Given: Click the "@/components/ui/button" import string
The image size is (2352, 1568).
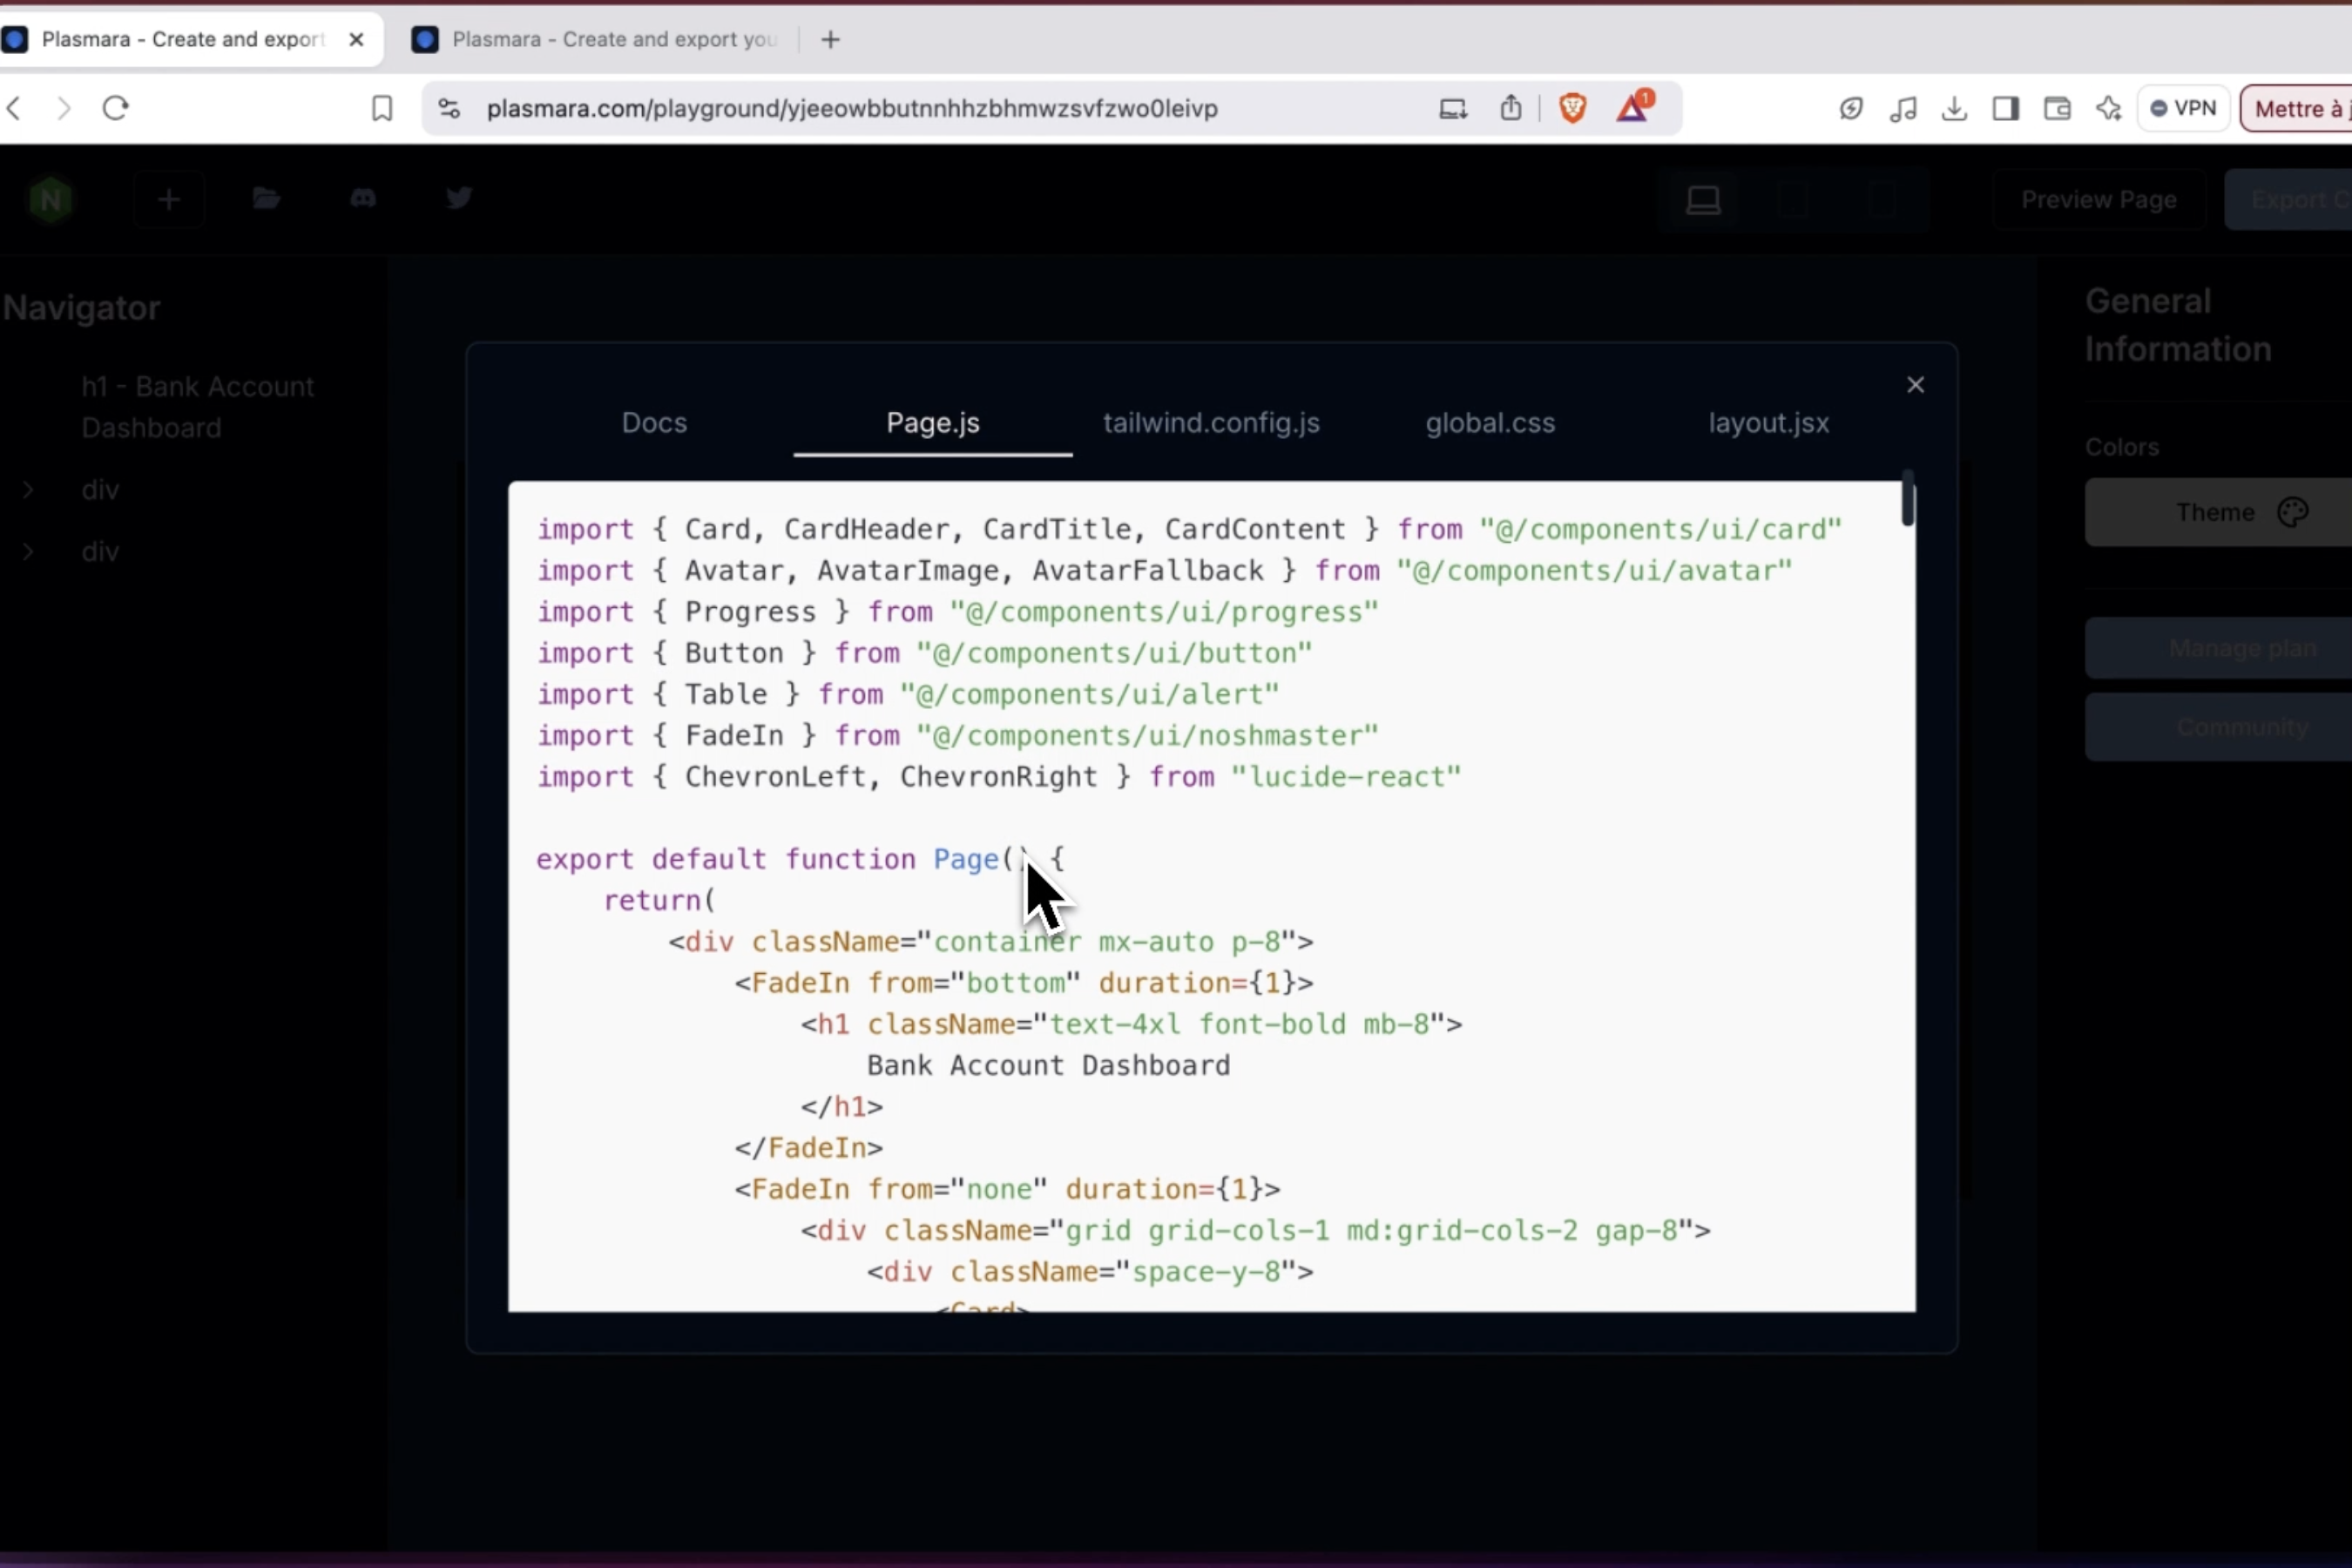Looking at the screenshot, I should pyautogui.click(x=1114, y=653).
